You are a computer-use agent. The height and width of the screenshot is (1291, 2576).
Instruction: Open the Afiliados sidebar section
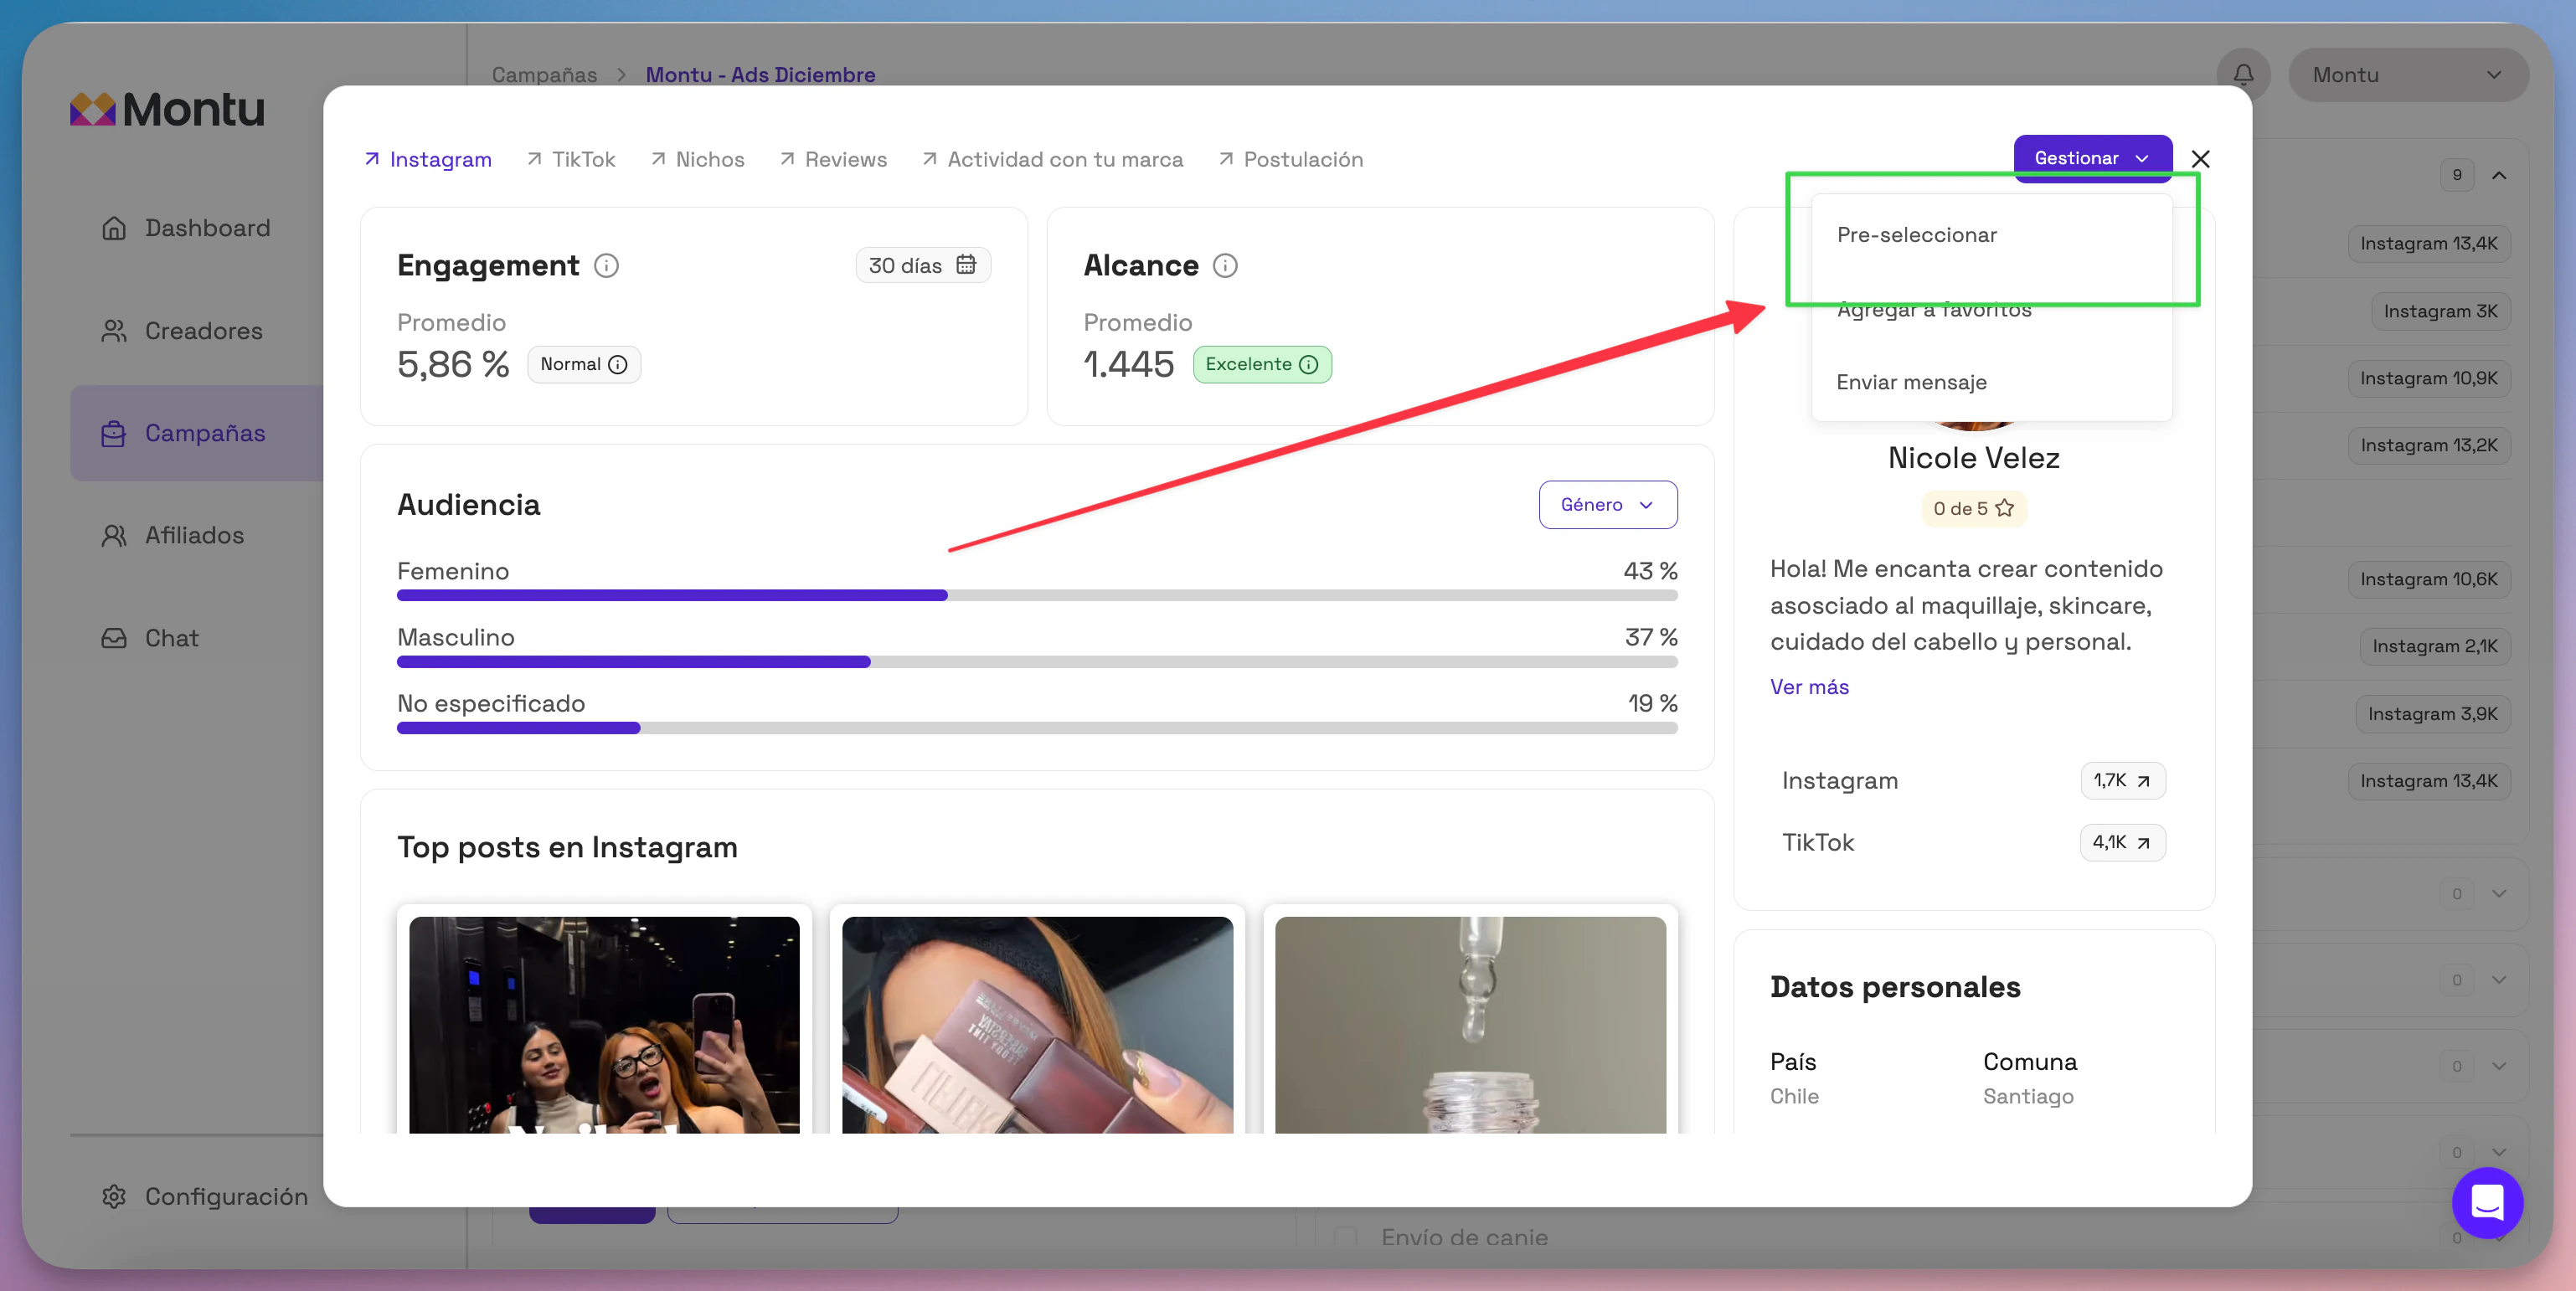tap(172, 535)
